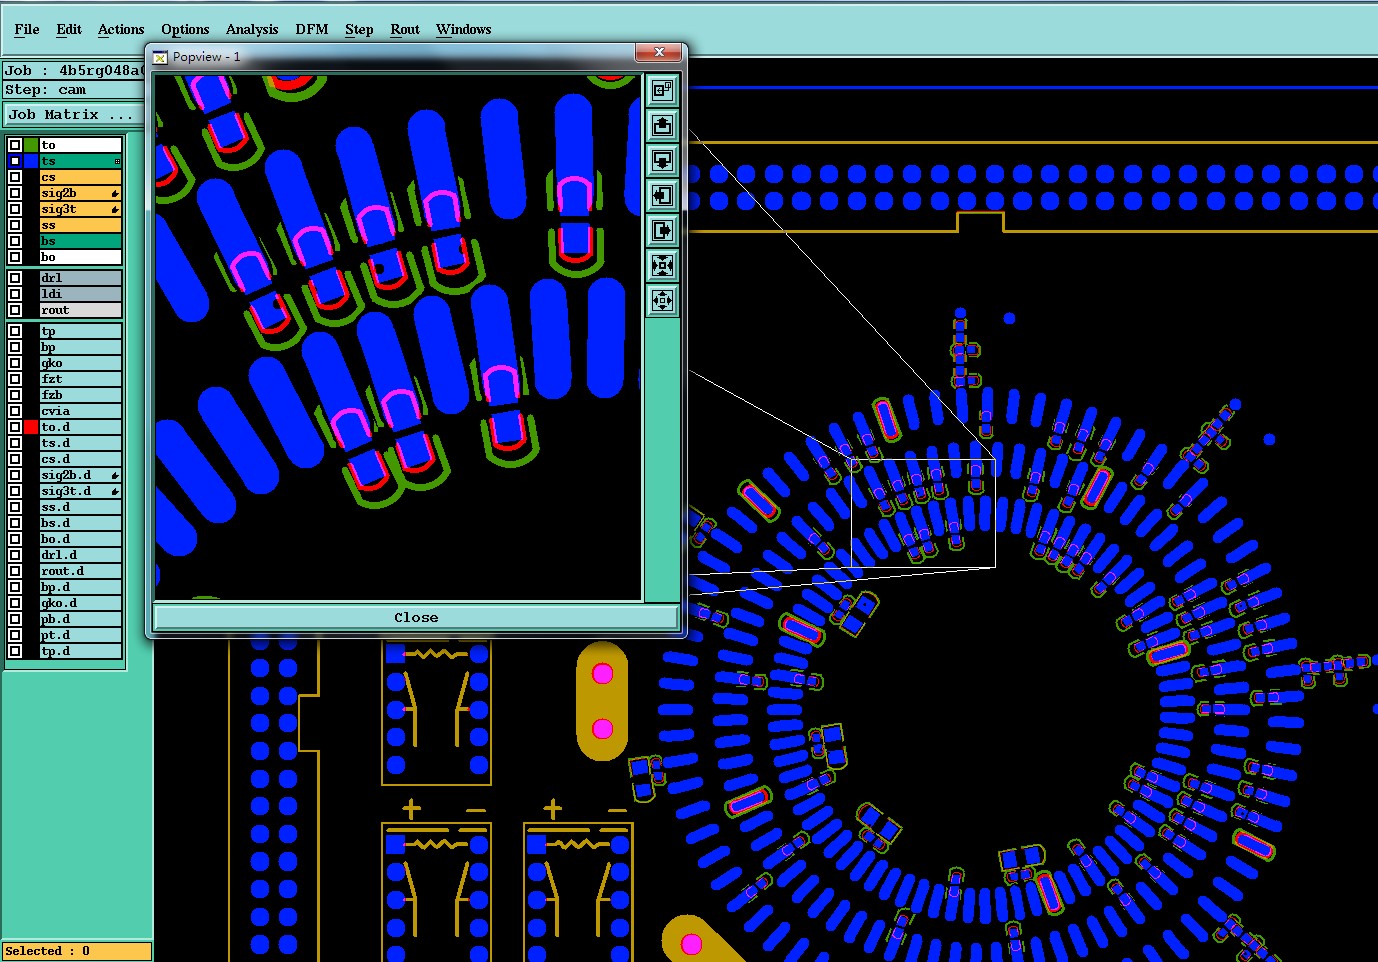Pan Popview left with the left-arrow icon

[662, 196]
